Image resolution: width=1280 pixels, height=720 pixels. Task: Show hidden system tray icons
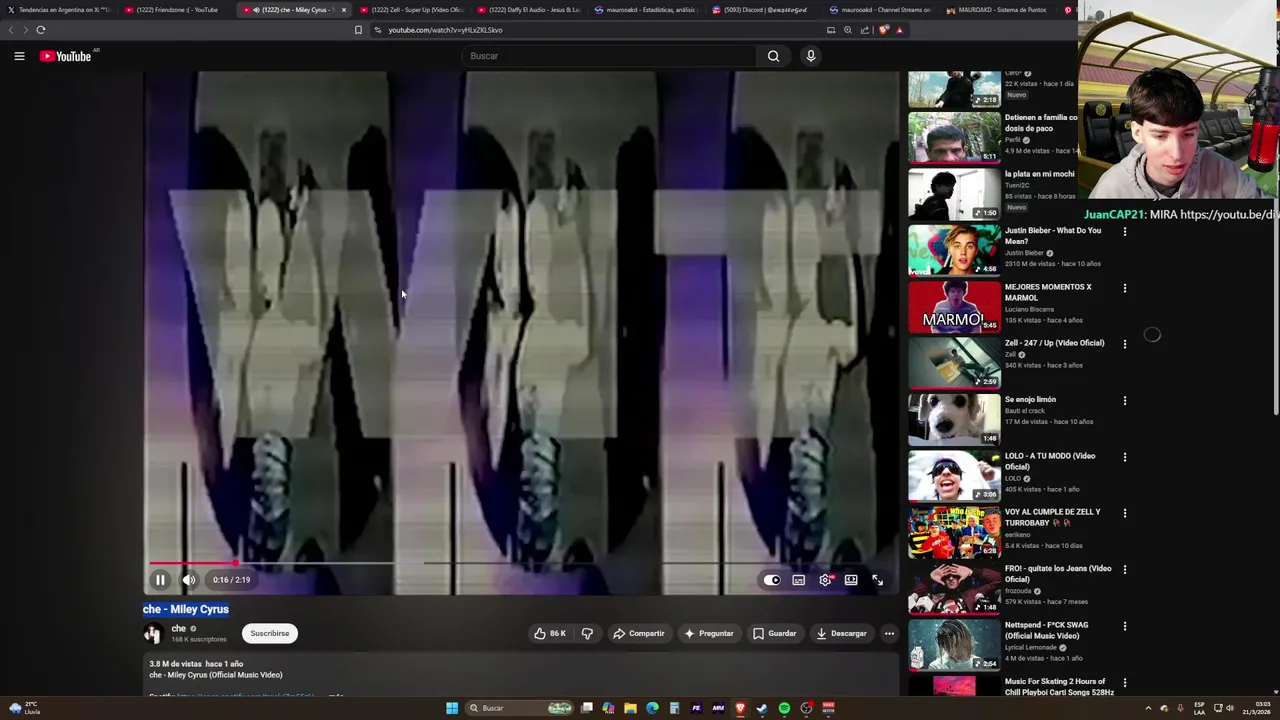pos(1148,708)
